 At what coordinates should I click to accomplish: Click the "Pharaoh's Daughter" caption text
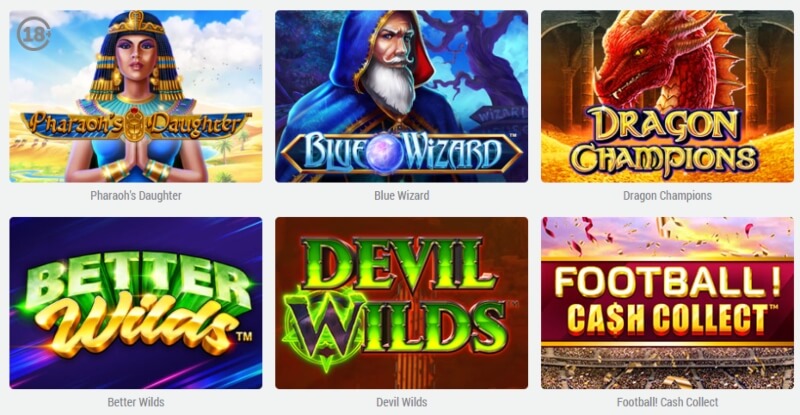tap(136, 196)
